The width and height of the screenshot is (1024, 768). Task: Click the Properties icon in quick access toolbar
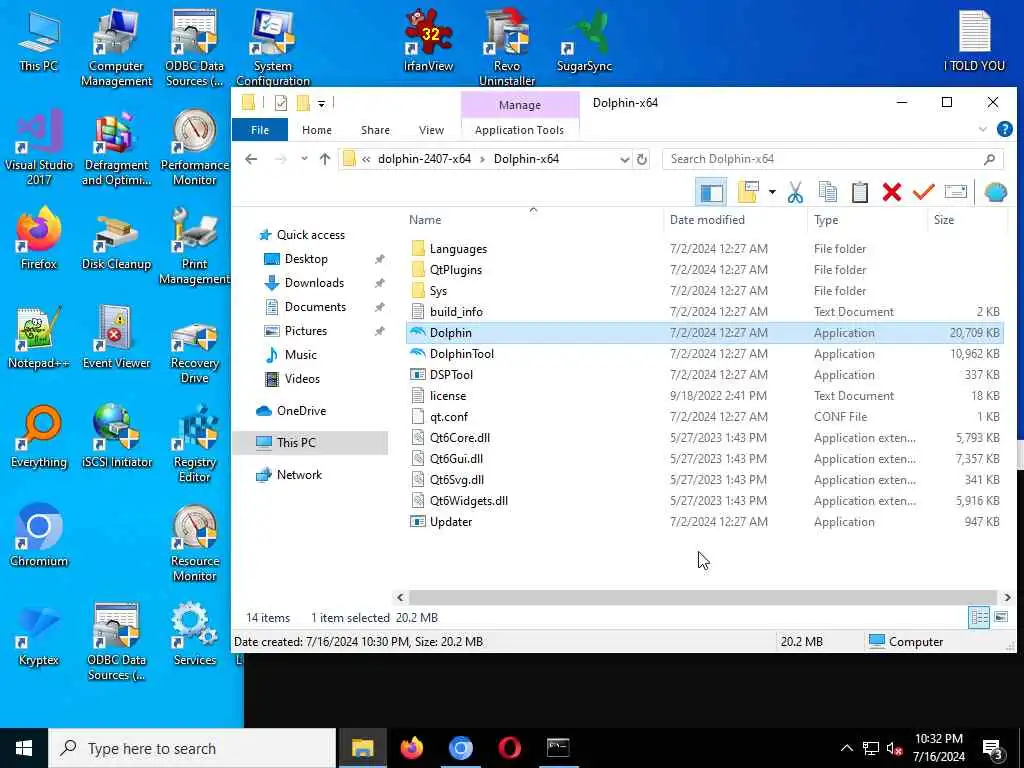pyautogui.click(x=281, y=103)
